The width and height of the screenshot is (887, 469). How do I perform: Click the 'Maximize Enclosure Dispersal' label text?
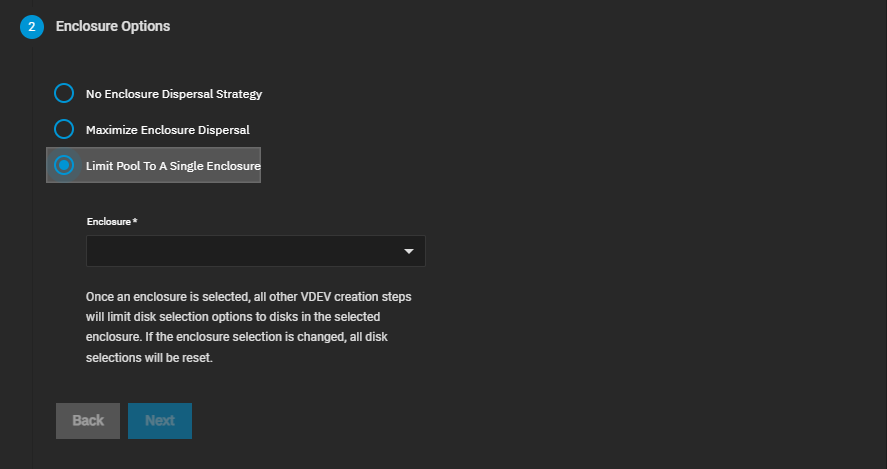pos(167,129)
